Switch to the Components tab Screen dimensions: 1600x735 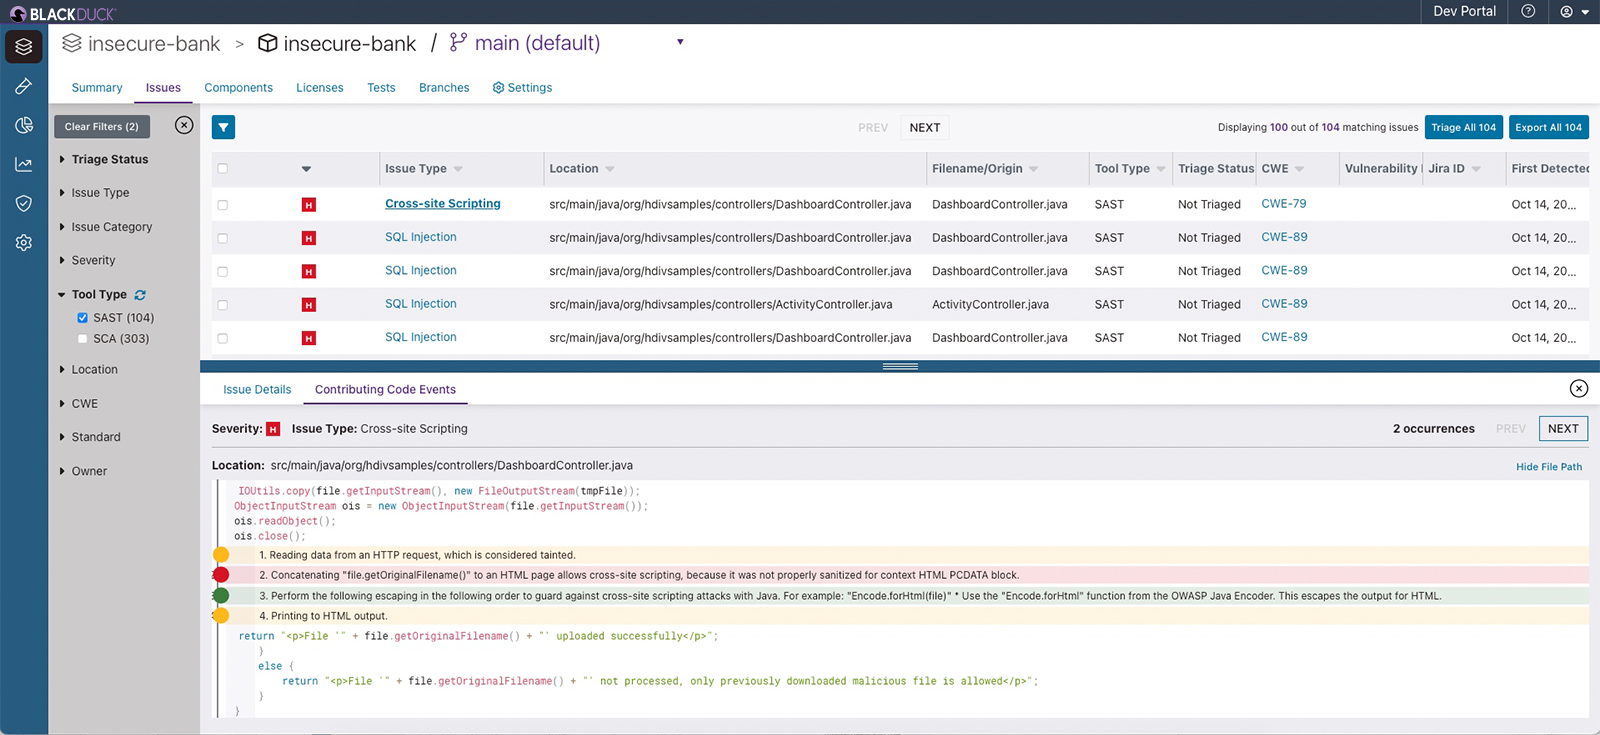238,88
